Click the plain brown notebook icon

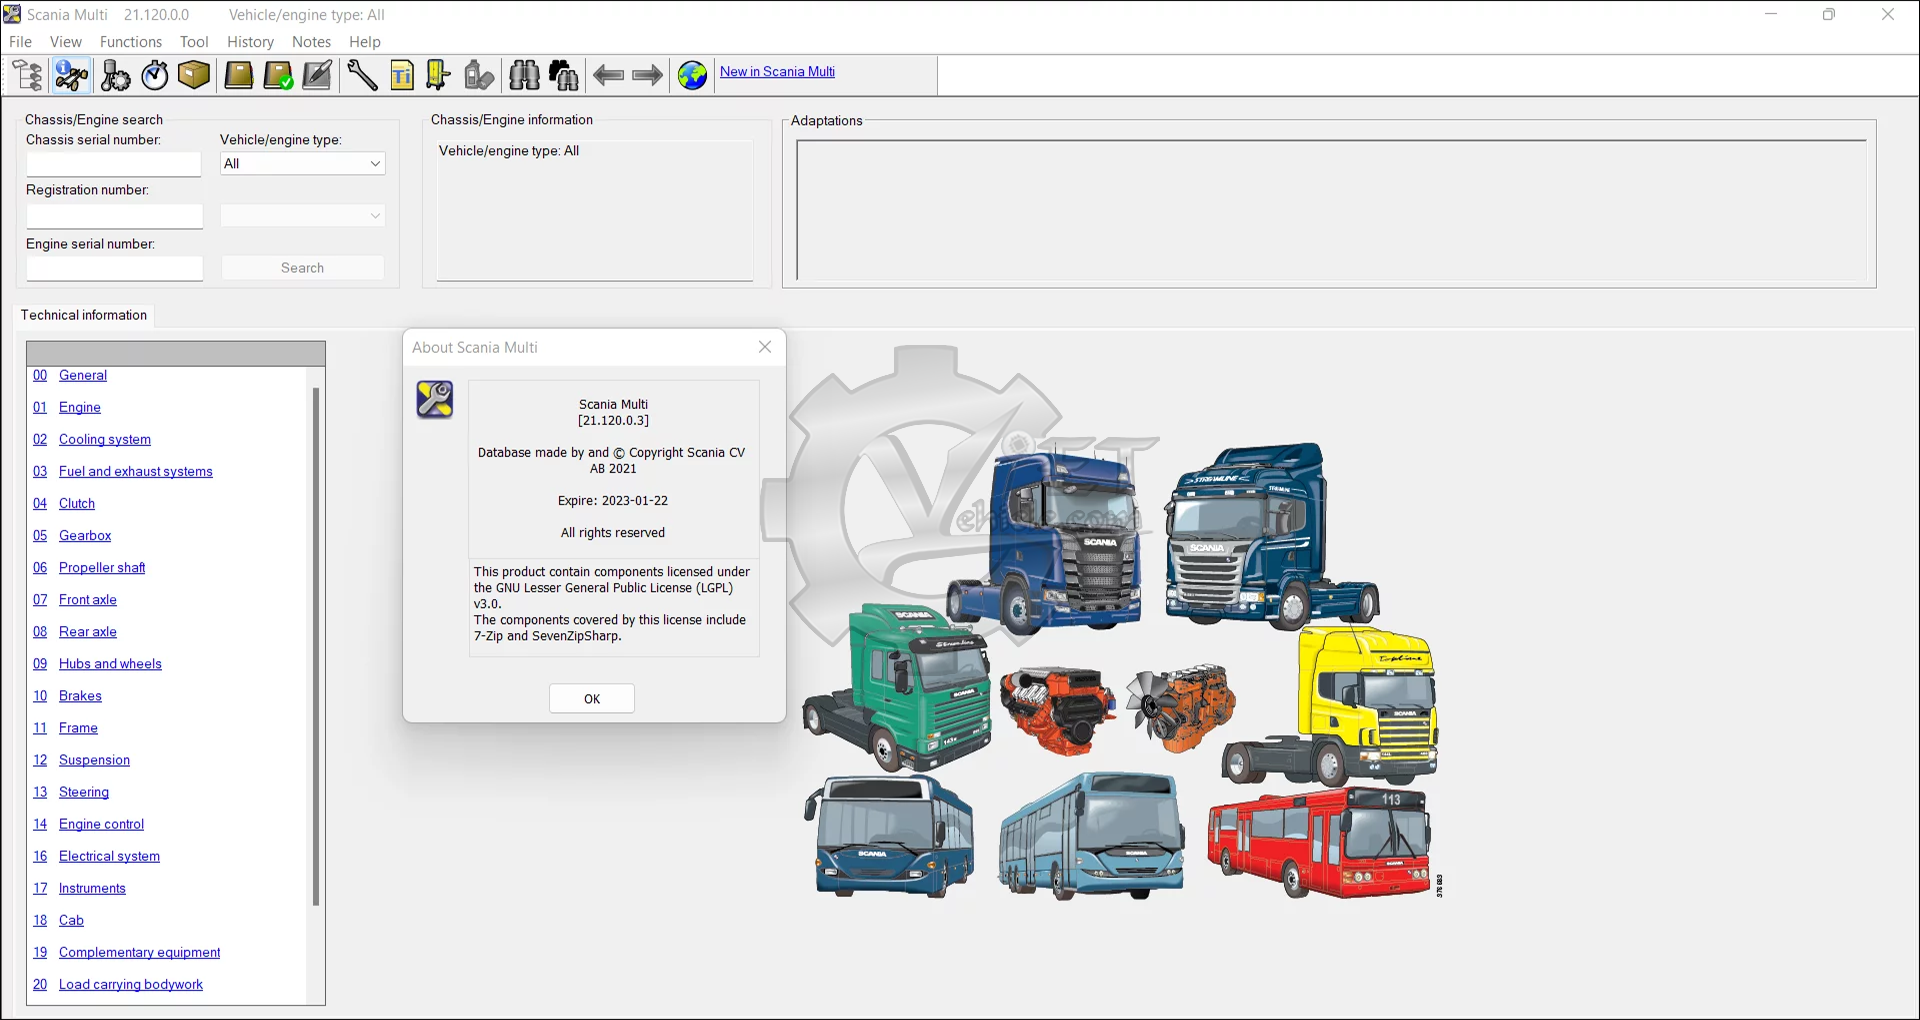tap(238, 75)
